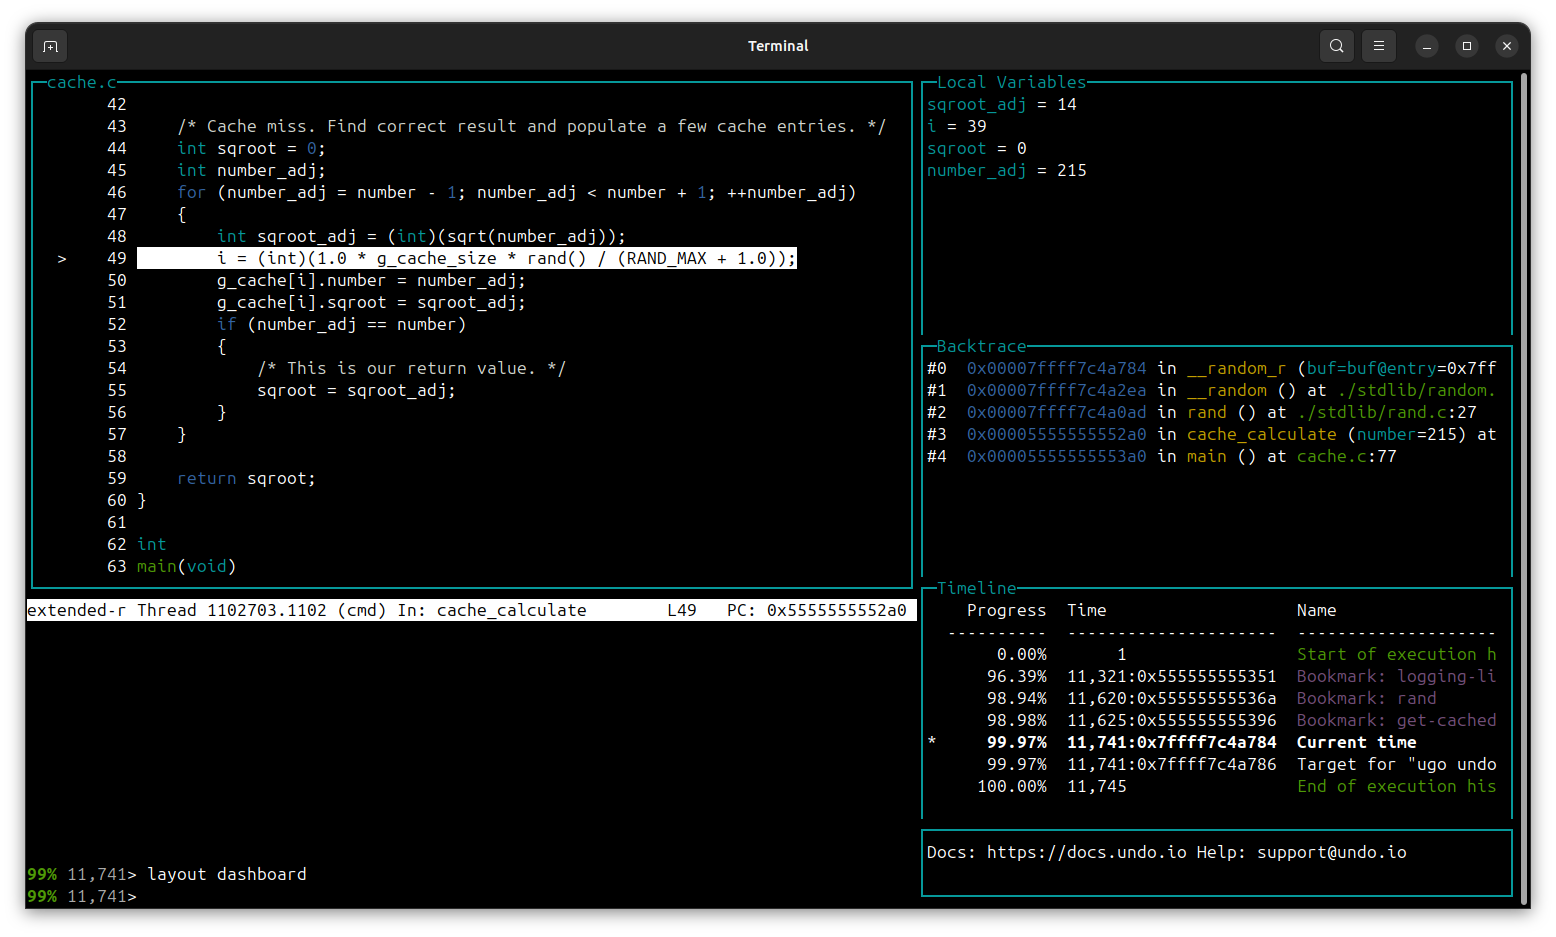Open the terminal search
This screenshot has height=937, width=1556.
tap(1336, 45)
